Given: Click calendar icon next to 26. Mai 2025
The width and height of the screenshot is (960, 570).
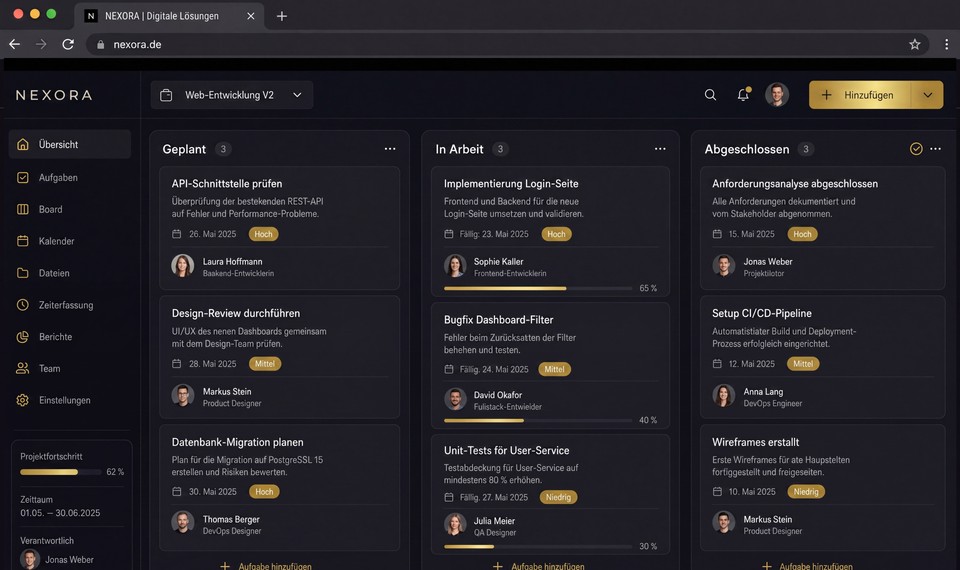Looking at the screenshot, I should pos(176,234).
